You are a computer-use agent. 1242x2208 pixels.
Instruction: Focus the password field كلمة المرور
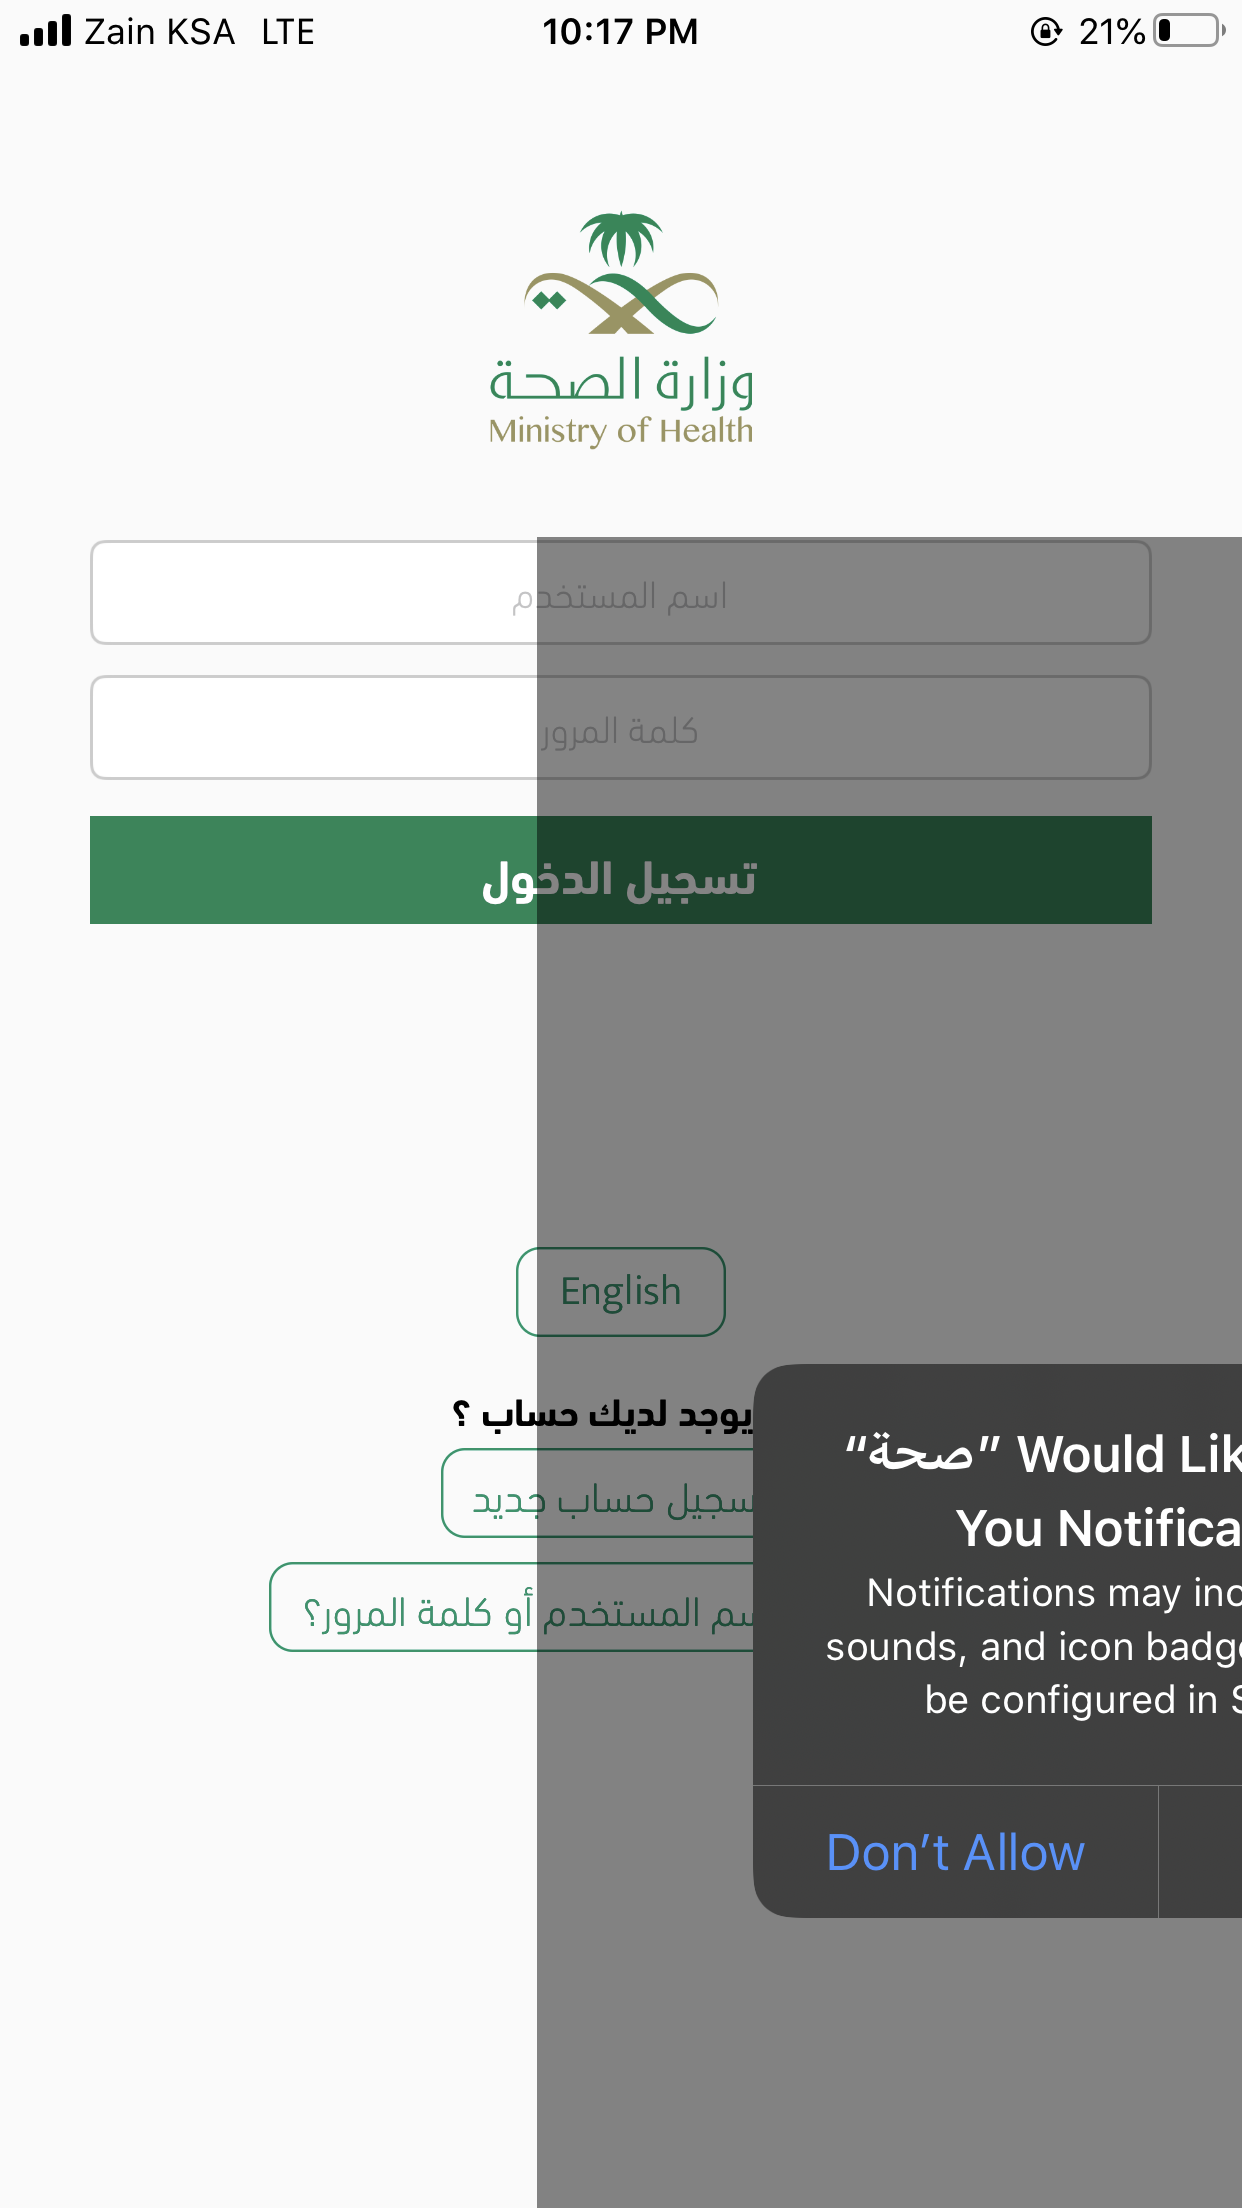point(621,728)
